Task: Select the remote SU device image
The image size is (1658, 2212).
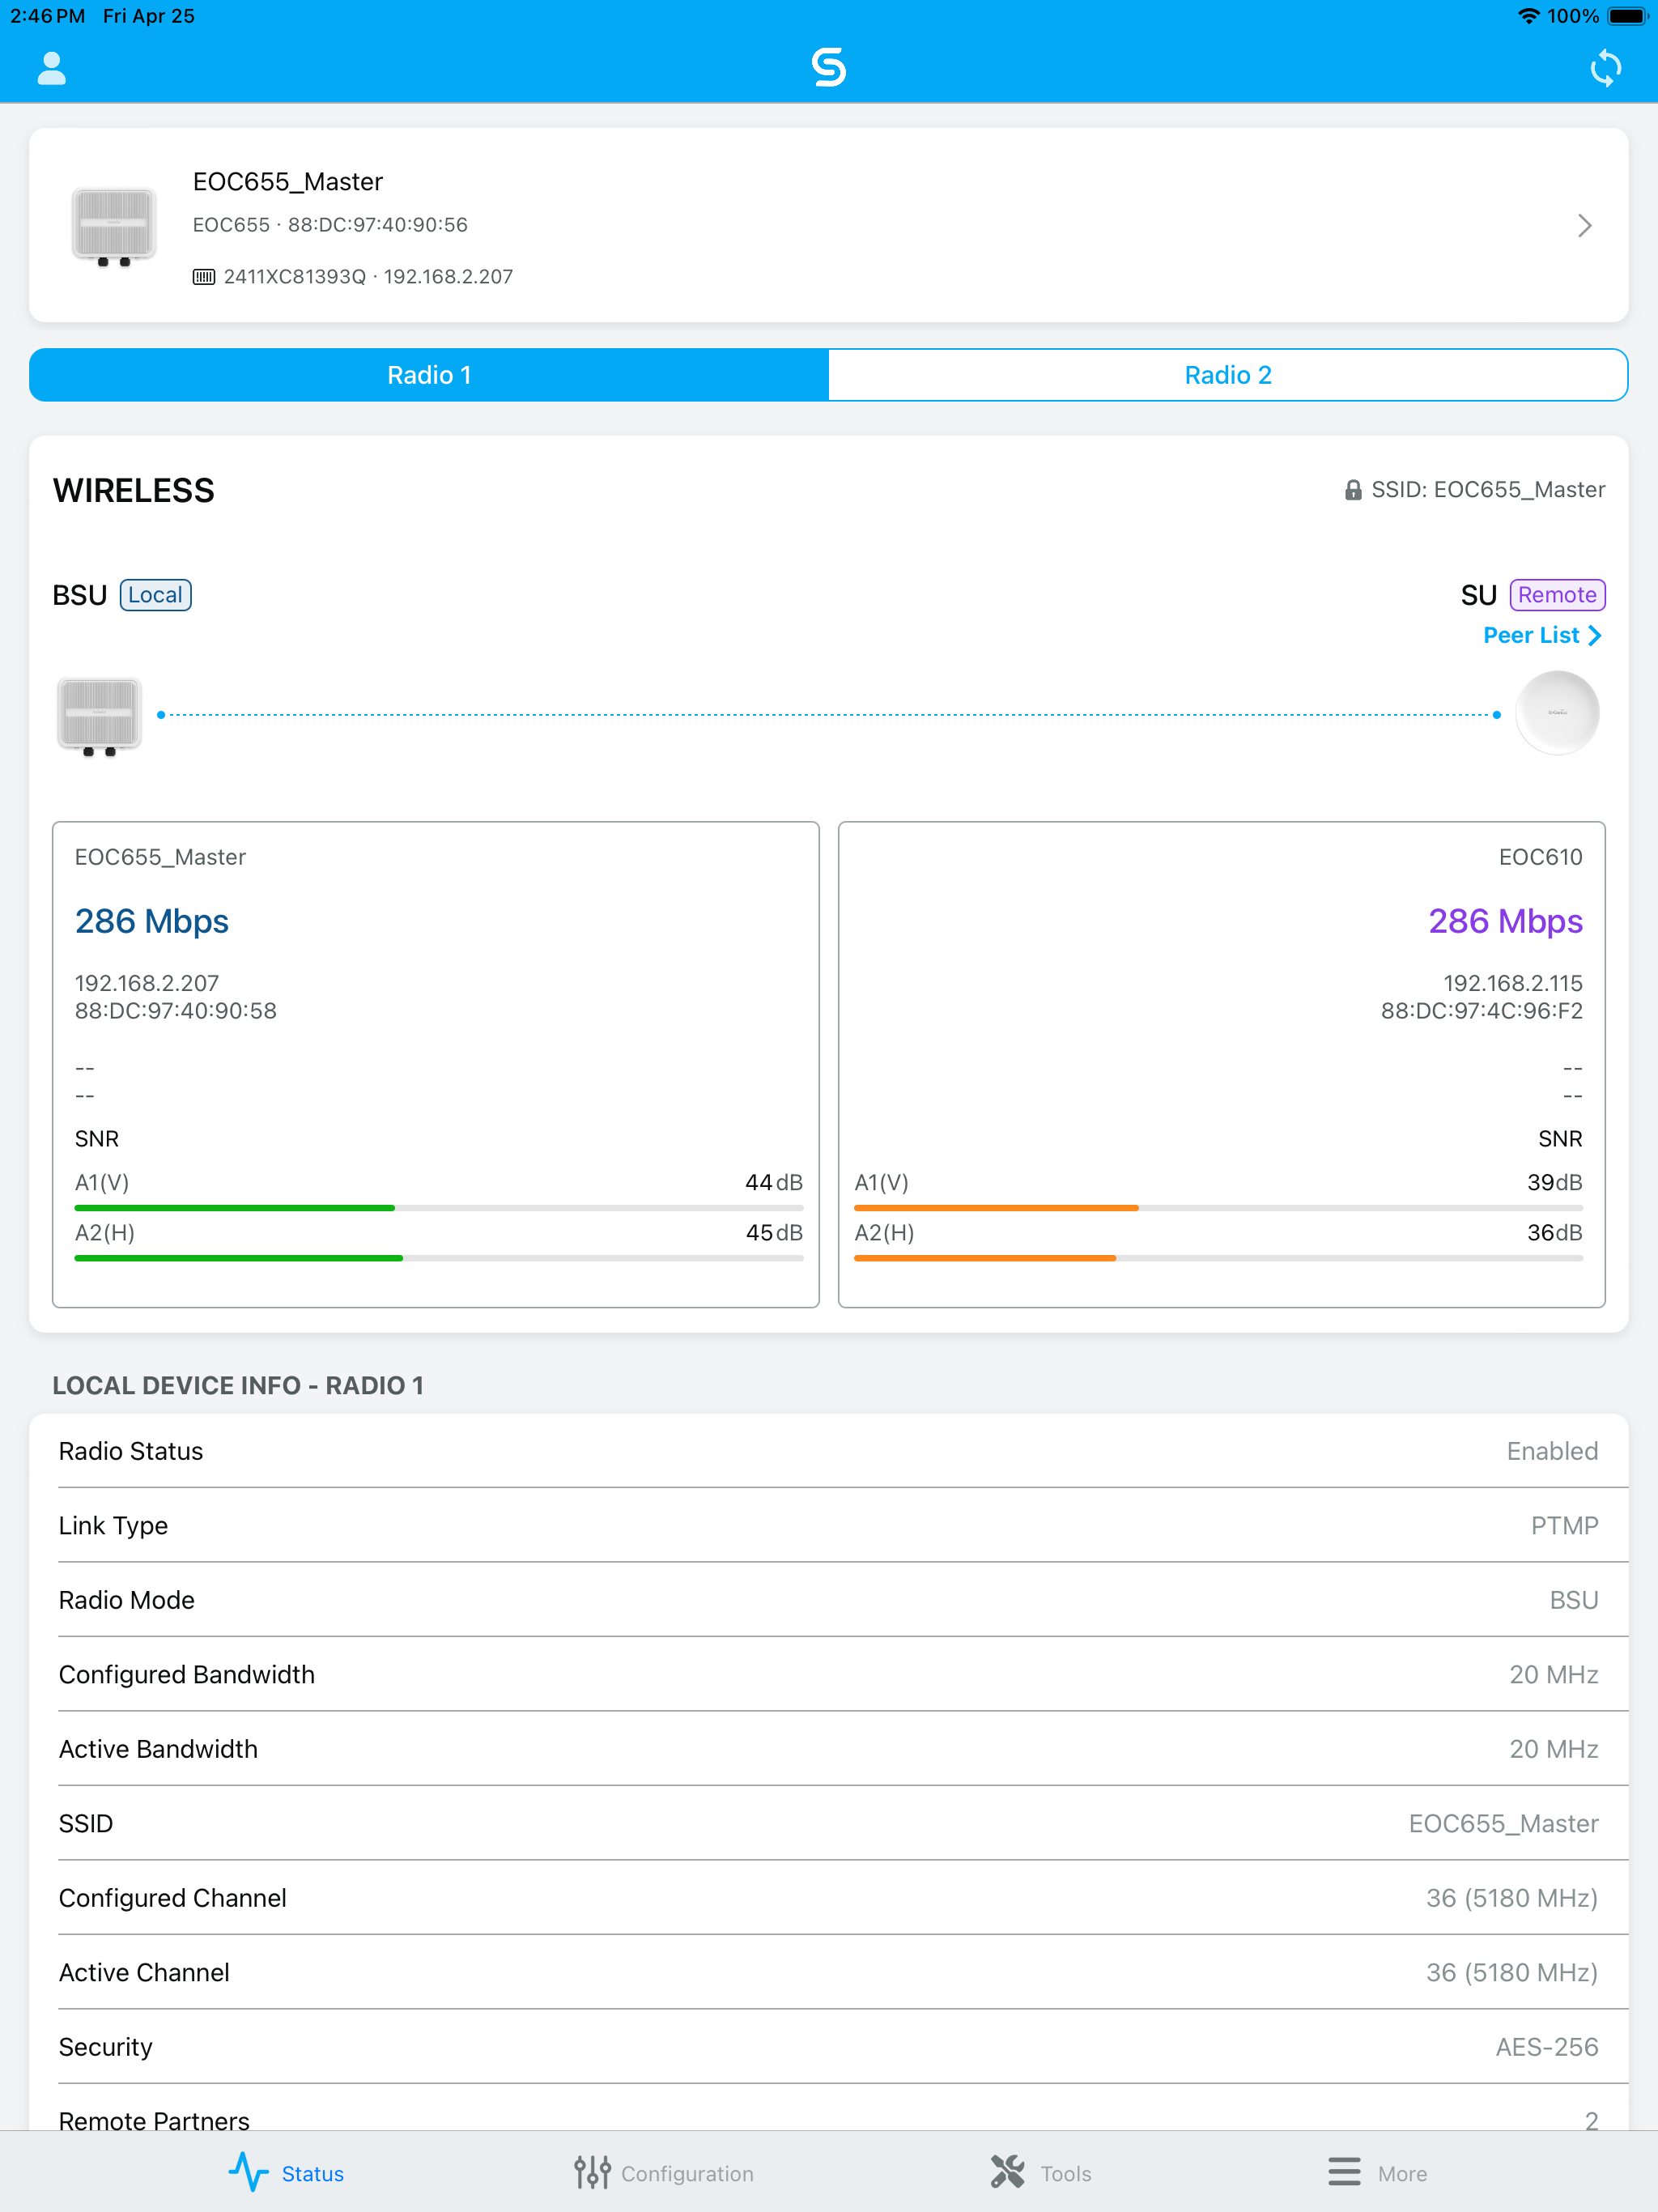Action: (1557, 713)
